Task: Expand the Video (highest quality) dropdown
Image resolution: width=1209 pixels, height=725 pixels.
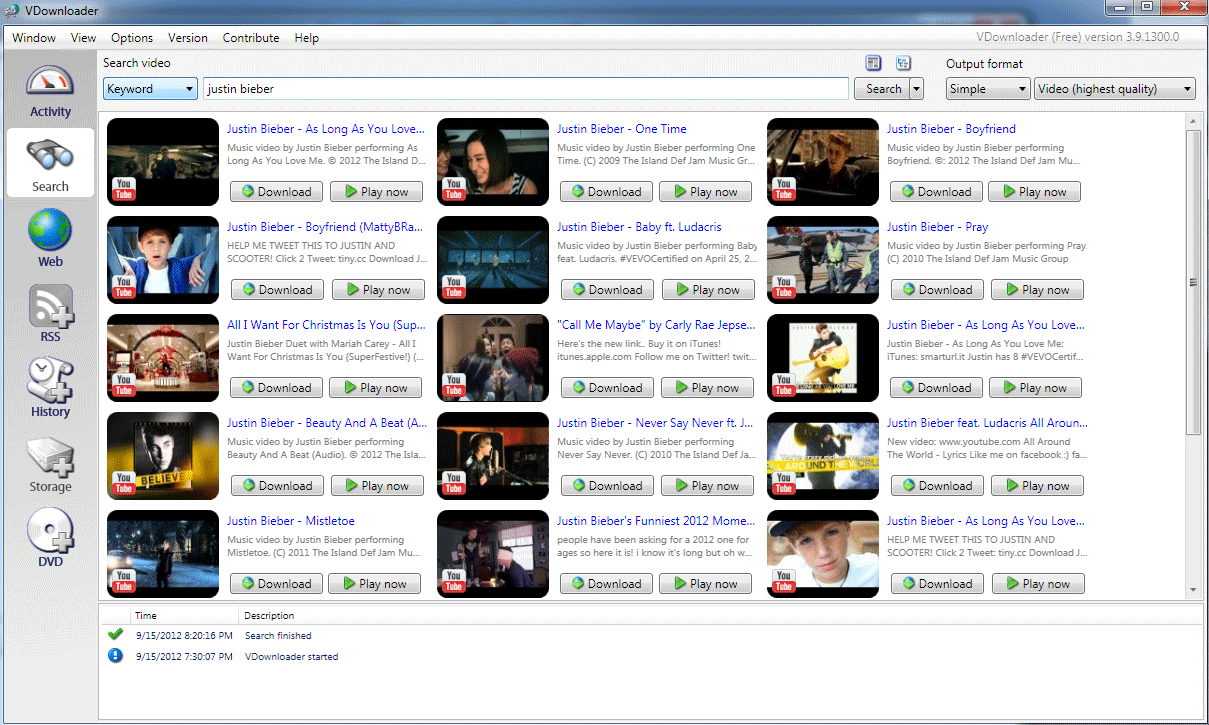Action: (1114, 89)
